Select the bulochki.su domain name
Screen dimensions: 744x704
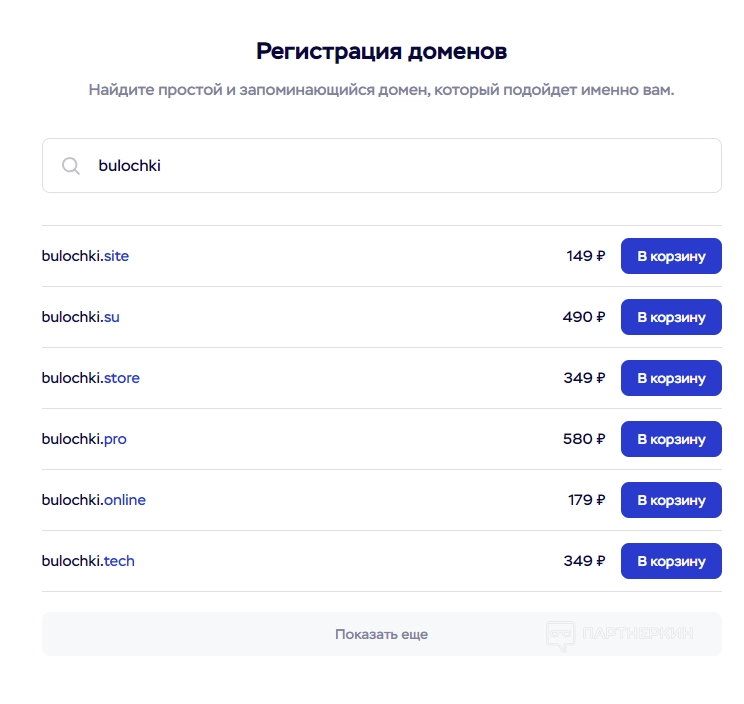pos(81,317)
